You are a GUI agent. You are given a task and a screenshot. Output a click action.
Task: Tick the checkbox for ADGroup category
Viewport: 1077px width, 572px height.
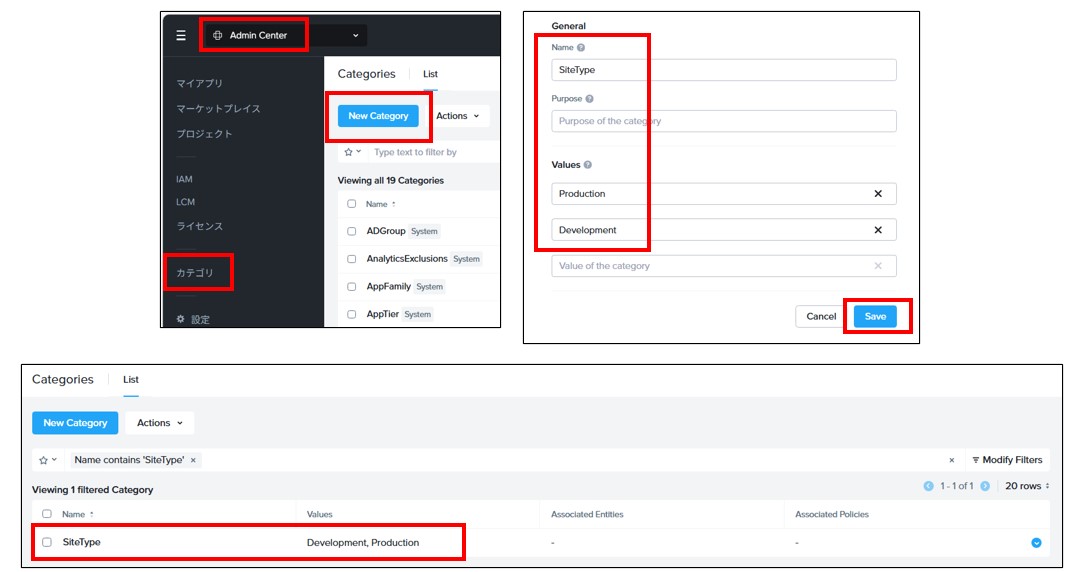pos(351,231)
